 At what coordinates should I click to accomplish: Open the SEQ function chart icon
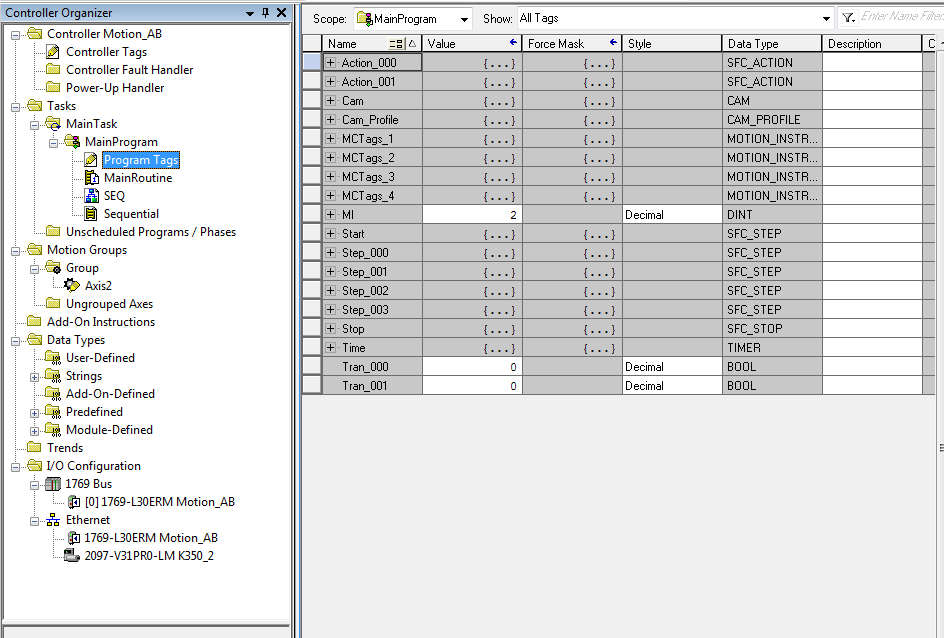(92, 196)
